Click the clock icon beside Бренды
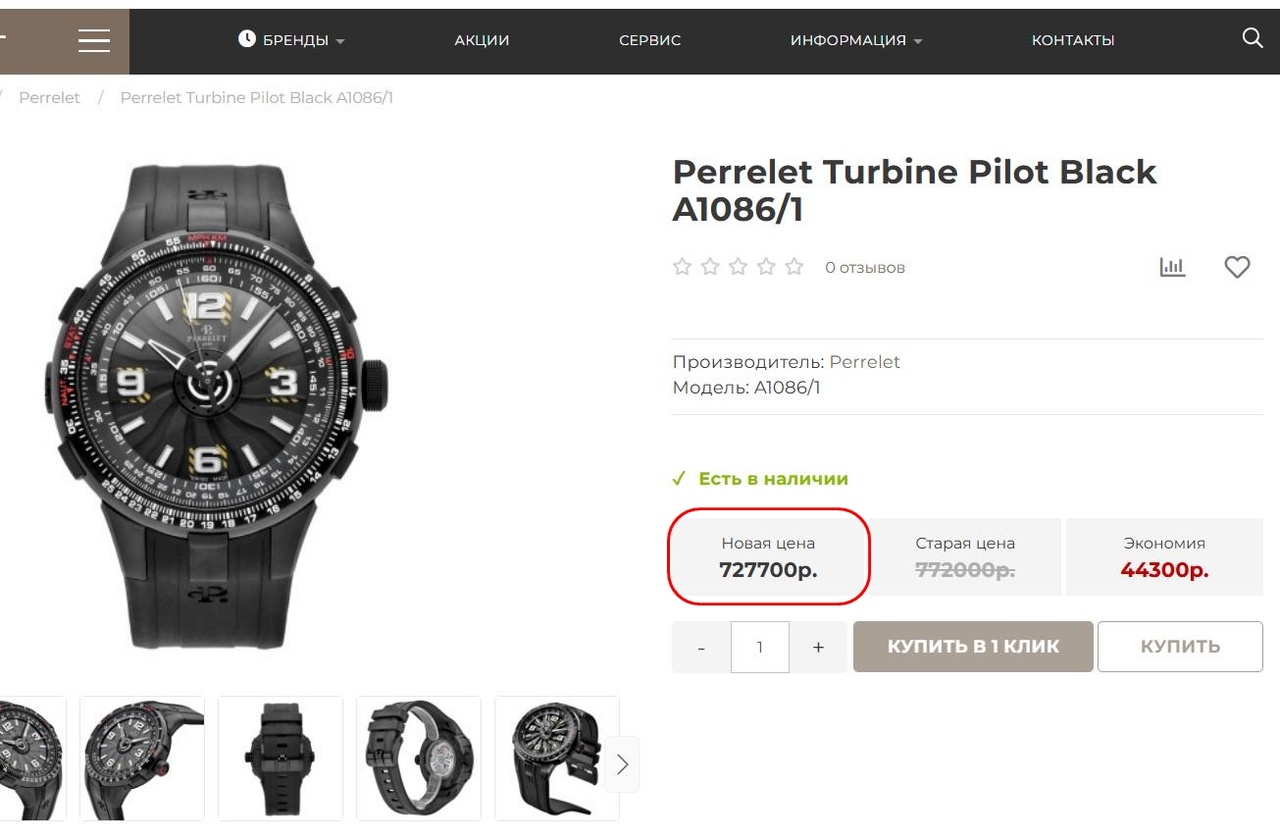1280x839 pixels. [247, 39]
